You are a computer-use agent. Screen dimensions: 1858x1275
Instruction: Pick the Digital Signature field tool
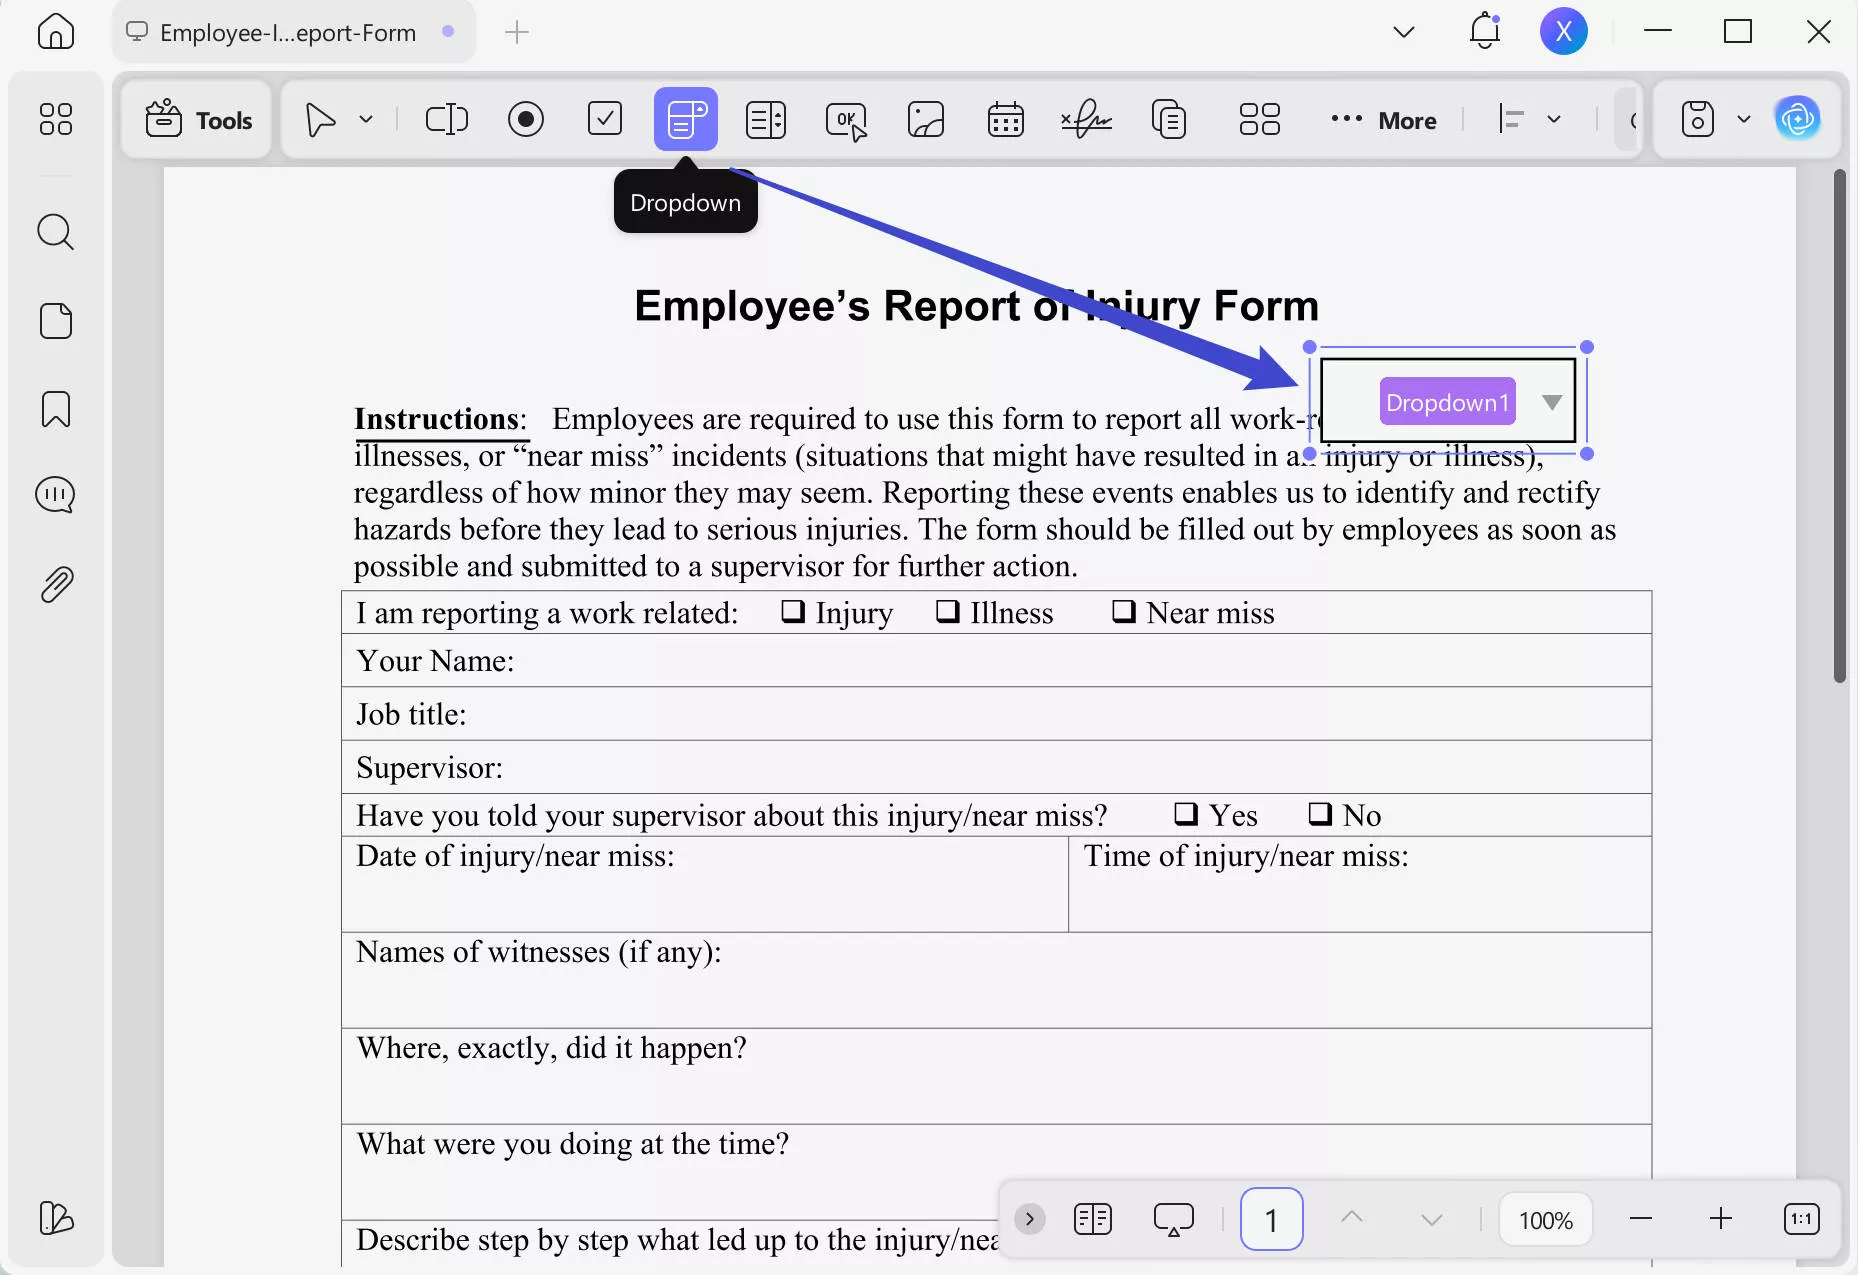1086,119
